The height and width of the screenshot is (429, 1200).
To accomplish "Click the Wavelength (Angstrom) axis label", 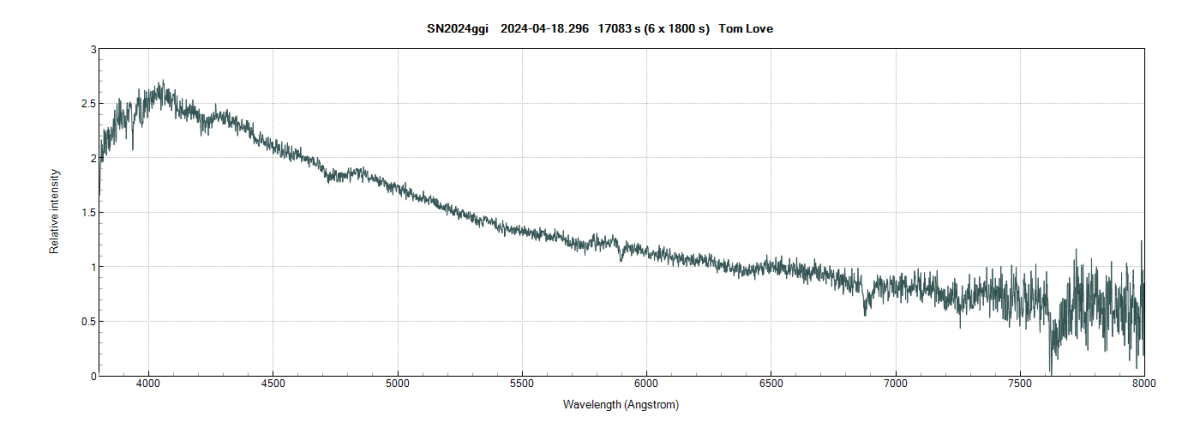I will [x=621, y=405].
